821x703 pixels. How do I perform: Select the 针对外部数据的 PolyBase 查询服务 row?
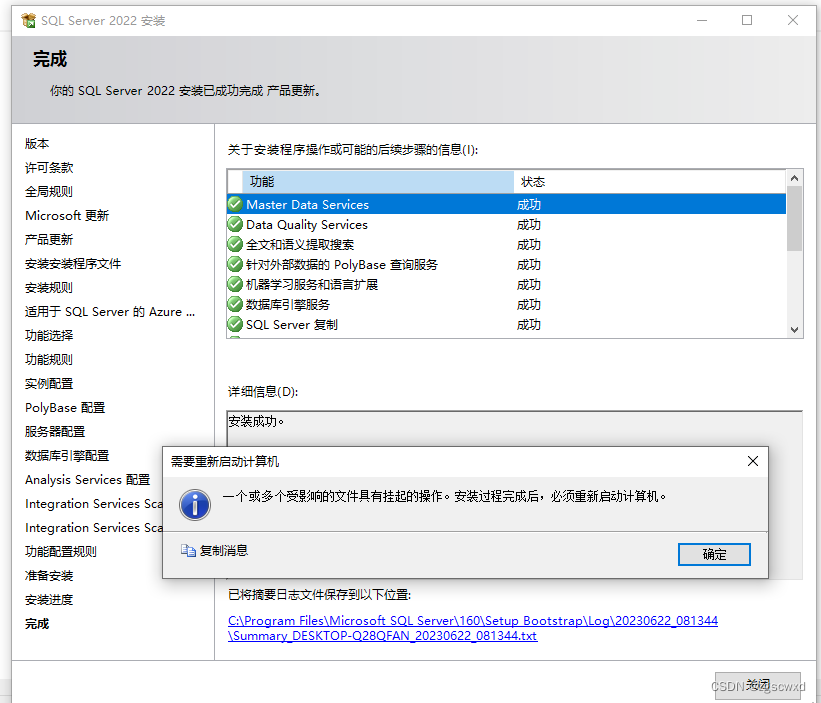pyautogui.click(x=506, y=264)
